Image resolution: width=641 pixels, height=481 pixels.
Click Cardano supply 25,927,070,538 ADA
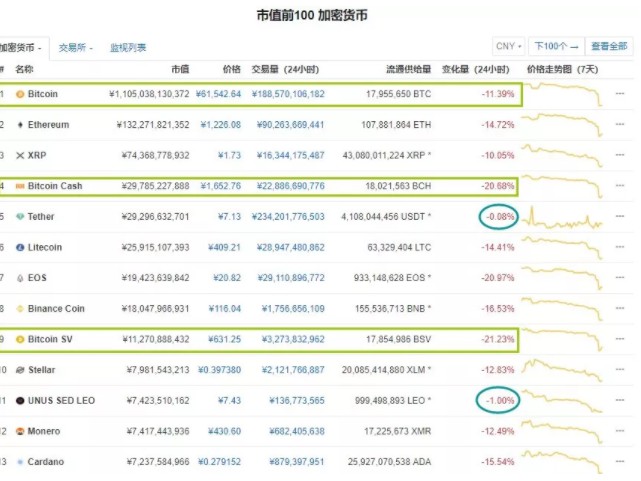(x=390, y=462)
